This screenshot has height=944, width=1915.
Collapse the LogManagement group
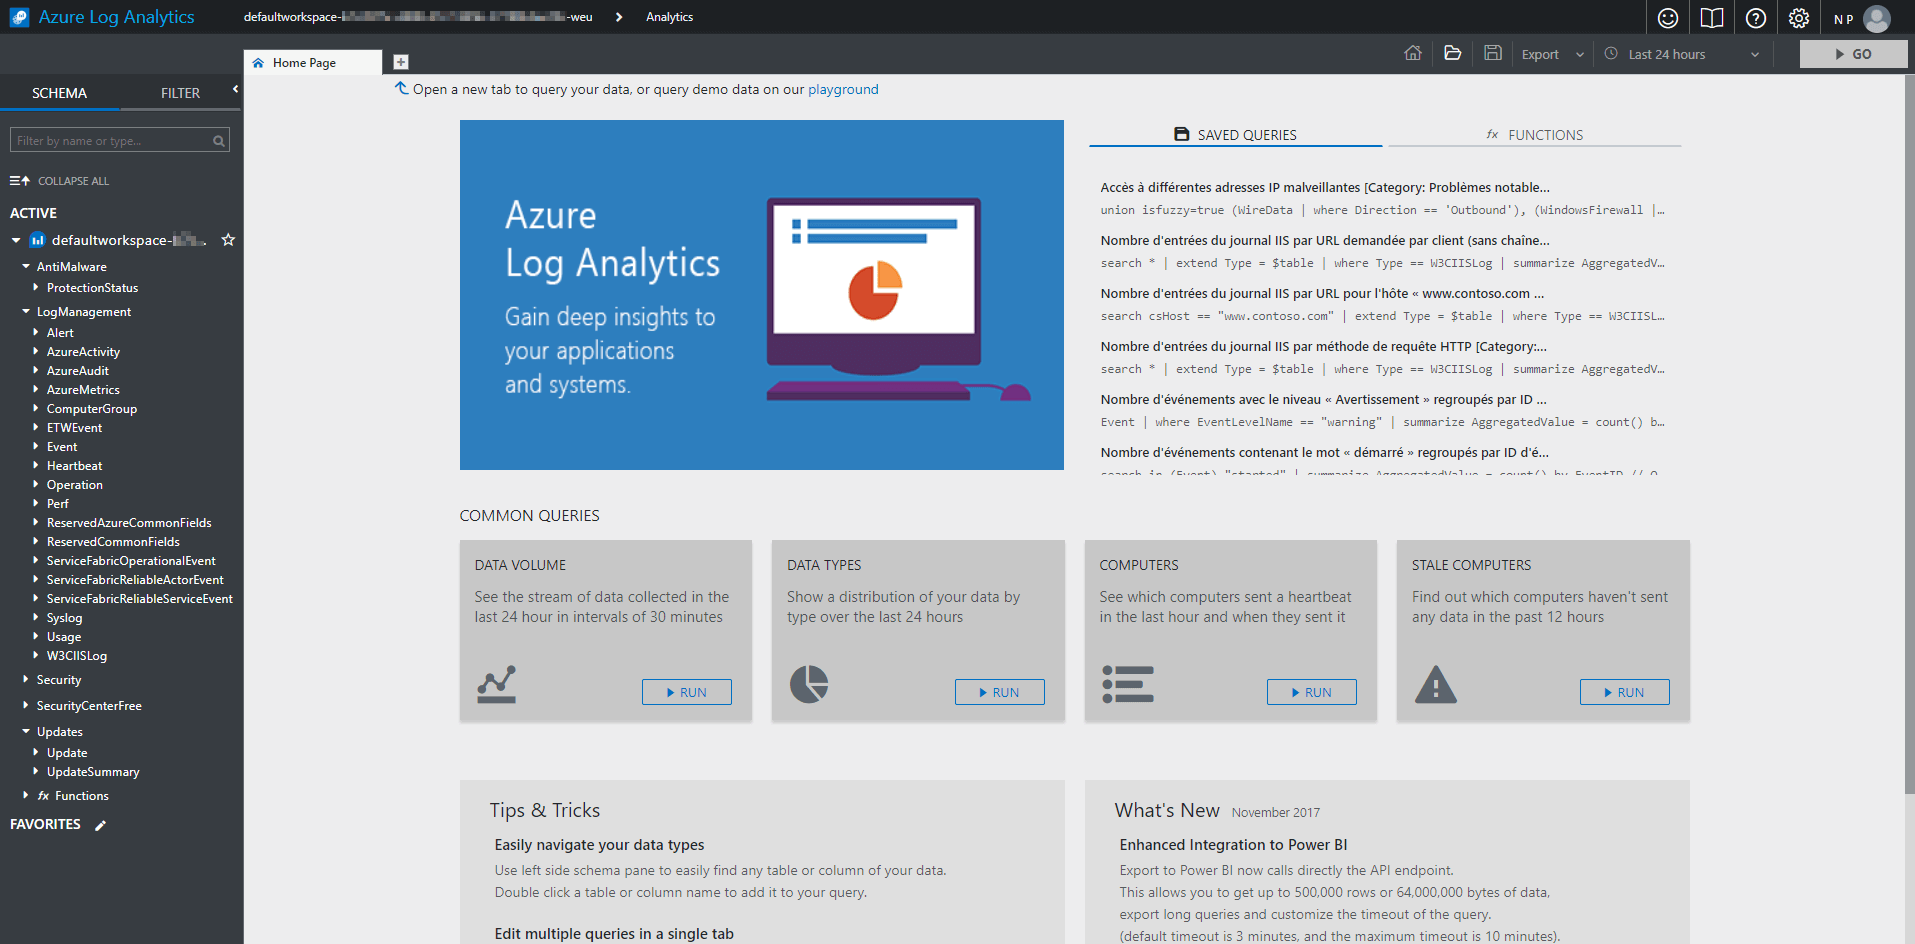tap(26, 311)
